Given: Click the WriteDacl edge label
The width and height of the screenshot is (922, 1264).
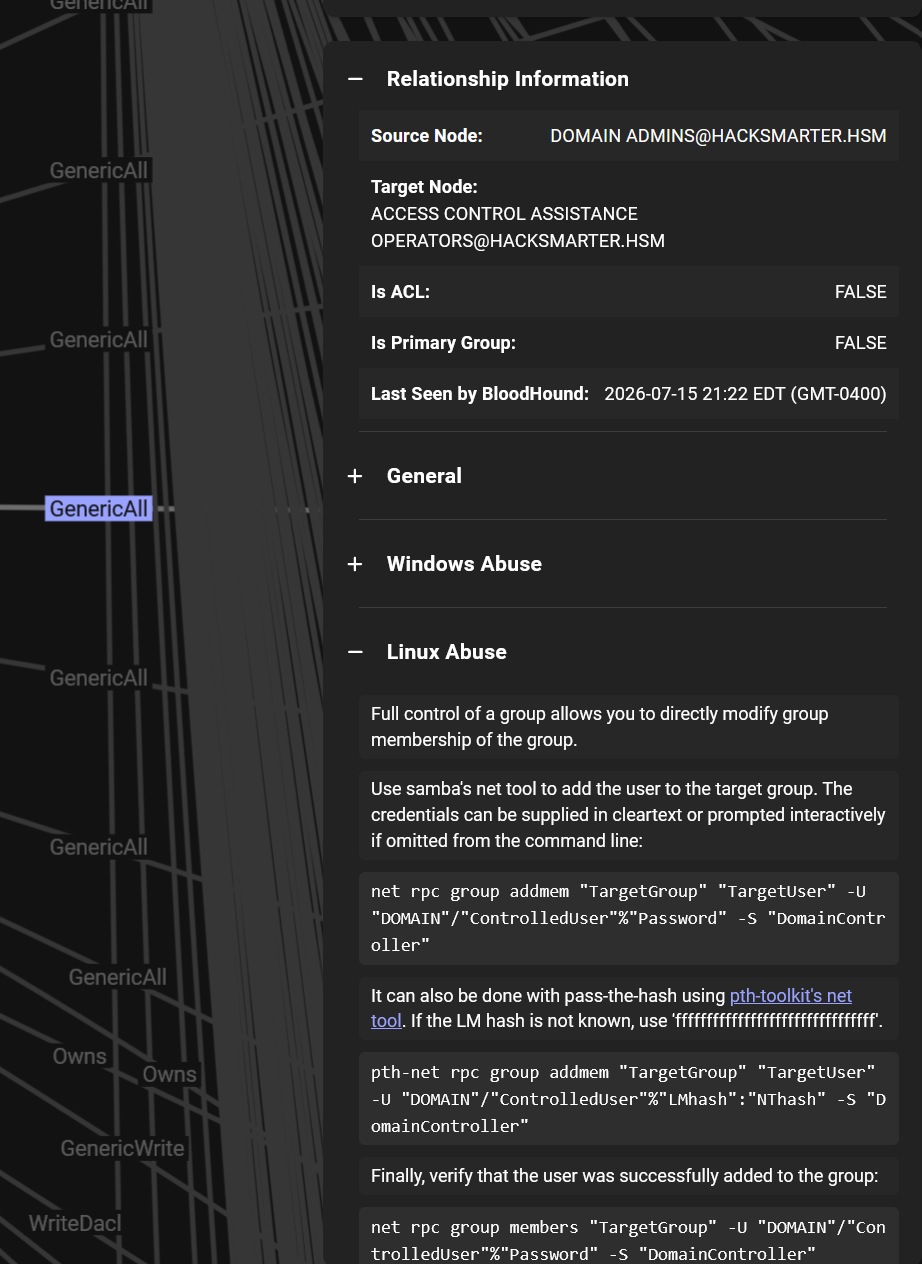Looking at the screenshot, I should click(75, 1223).
